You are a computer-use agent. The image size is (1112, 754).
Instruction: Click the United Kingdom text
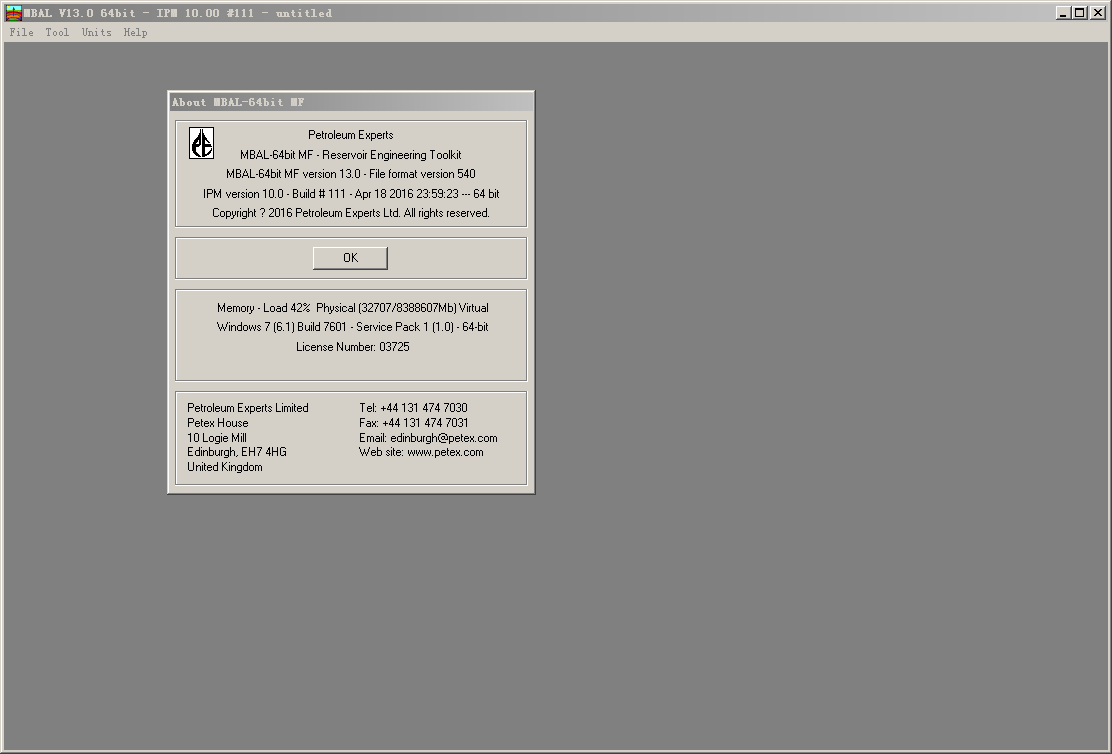225,467
